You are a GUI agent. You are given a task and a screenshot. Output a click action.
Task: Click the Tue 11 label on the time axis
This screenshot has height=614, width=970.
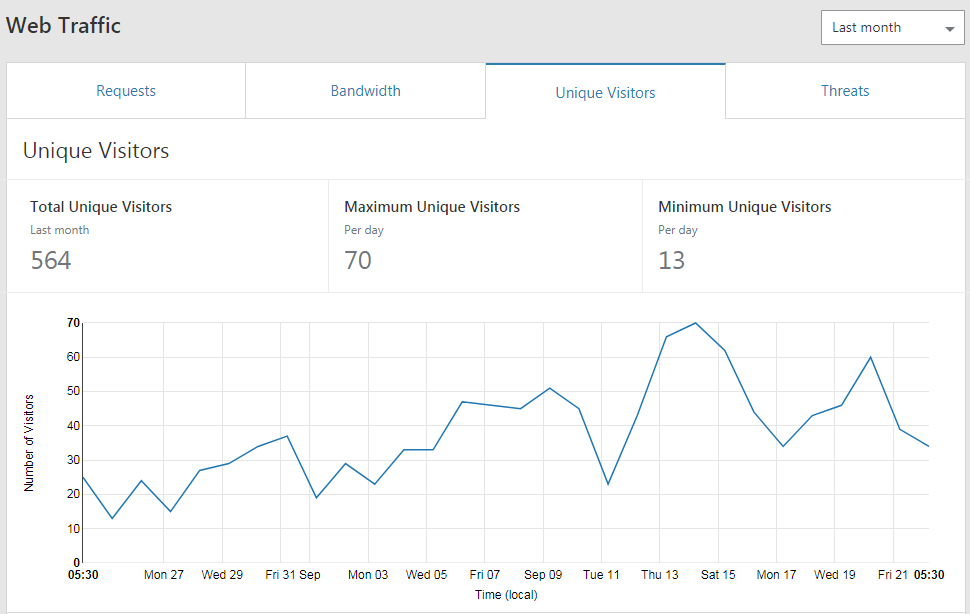(601, 575)
